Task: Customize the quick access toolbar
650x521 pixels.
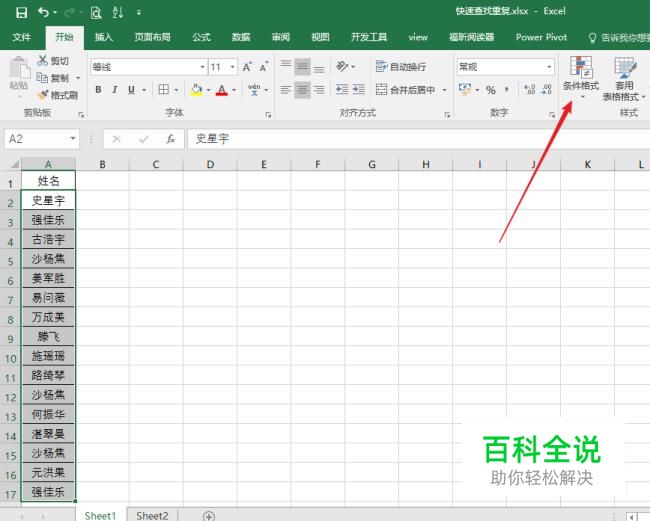Action: [x=139, y=13]
